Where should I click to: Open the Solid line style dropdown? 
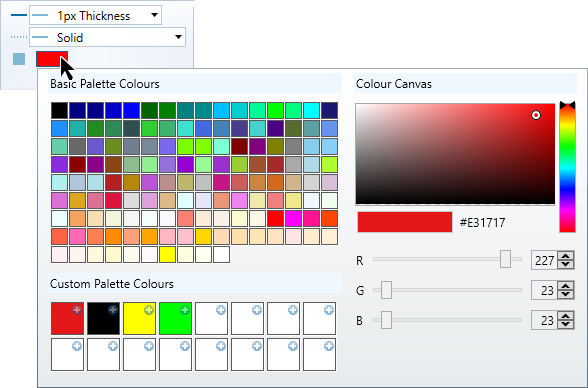click(107, 37)
